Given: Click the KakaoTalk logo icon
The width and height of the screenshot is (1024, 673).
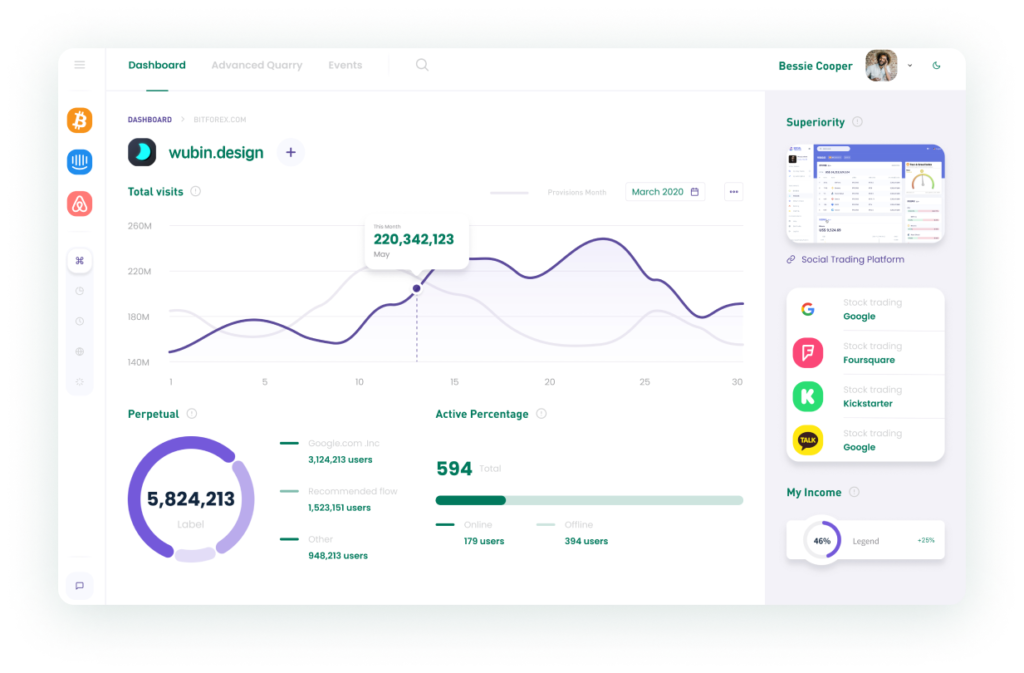Looking at the screenshot, I should click(x=808, y=440).
